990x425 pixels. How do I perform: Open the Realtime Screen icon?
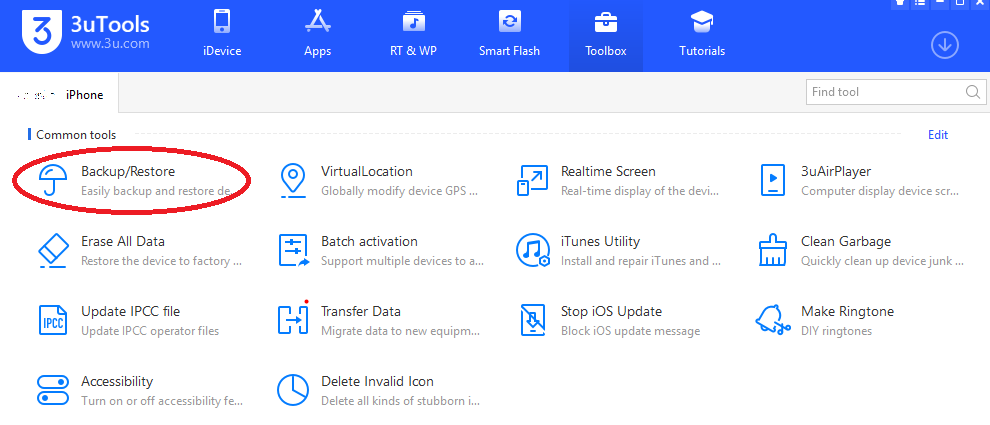[x=533, y=181]
